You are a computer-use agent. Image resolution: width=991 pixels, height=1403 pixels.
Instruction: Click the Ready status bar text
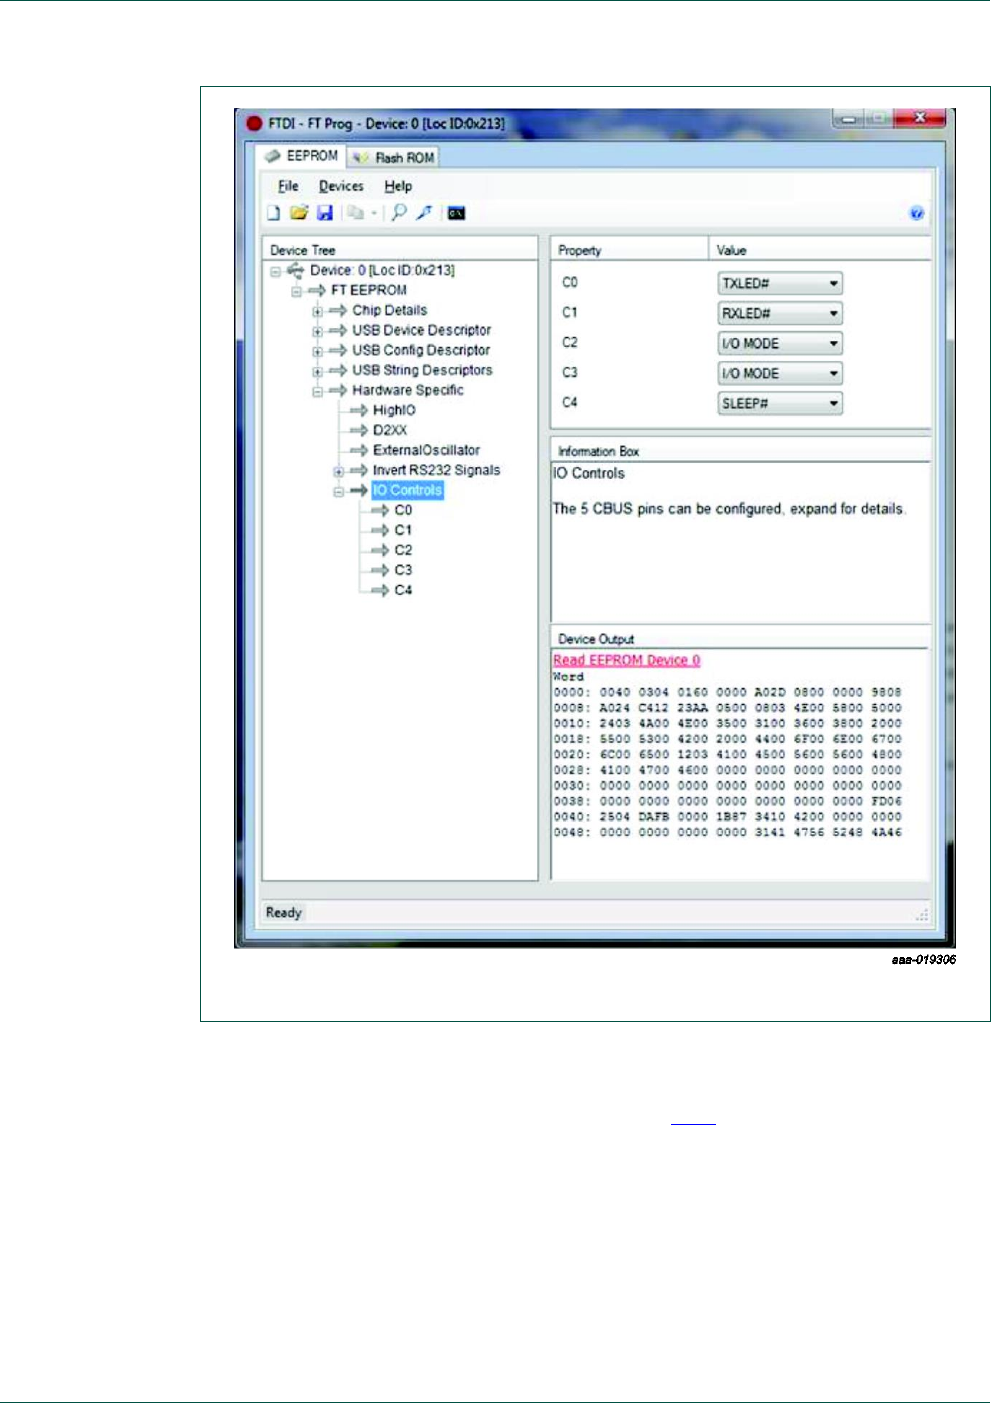click(283, 912)
